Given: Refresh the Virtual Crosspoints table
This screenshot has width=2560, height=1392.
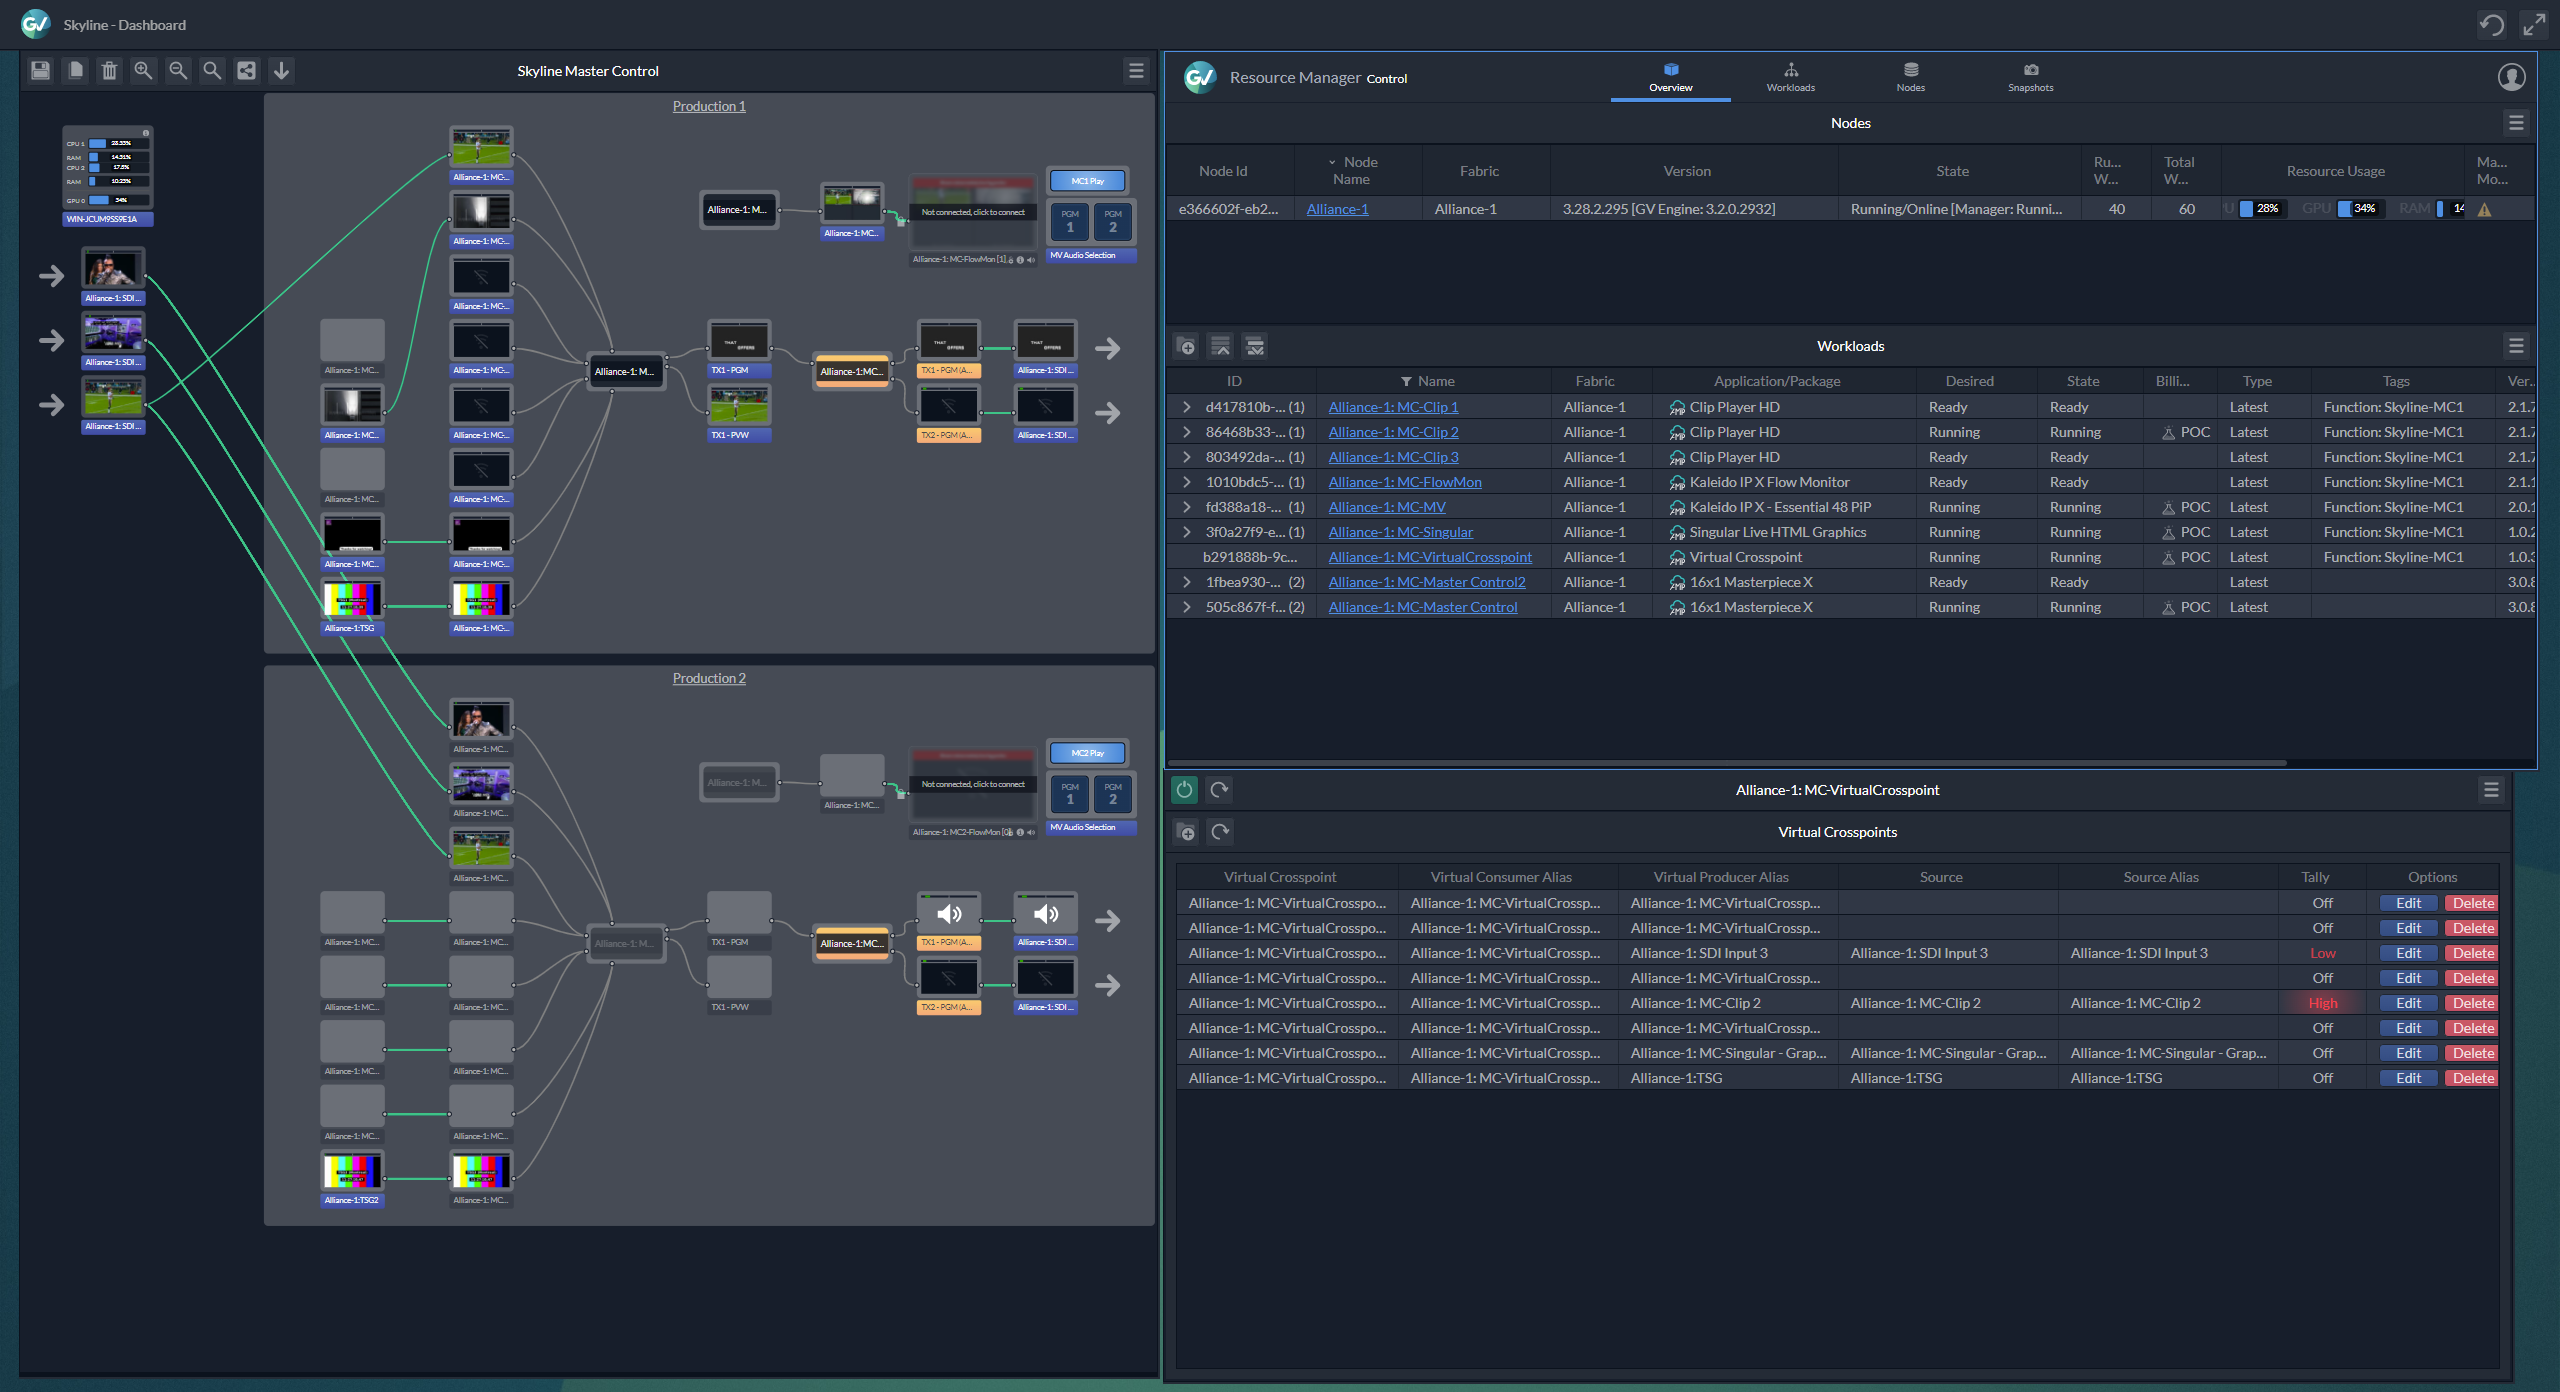Looking at the screenshot, I should click(1220, 832).
